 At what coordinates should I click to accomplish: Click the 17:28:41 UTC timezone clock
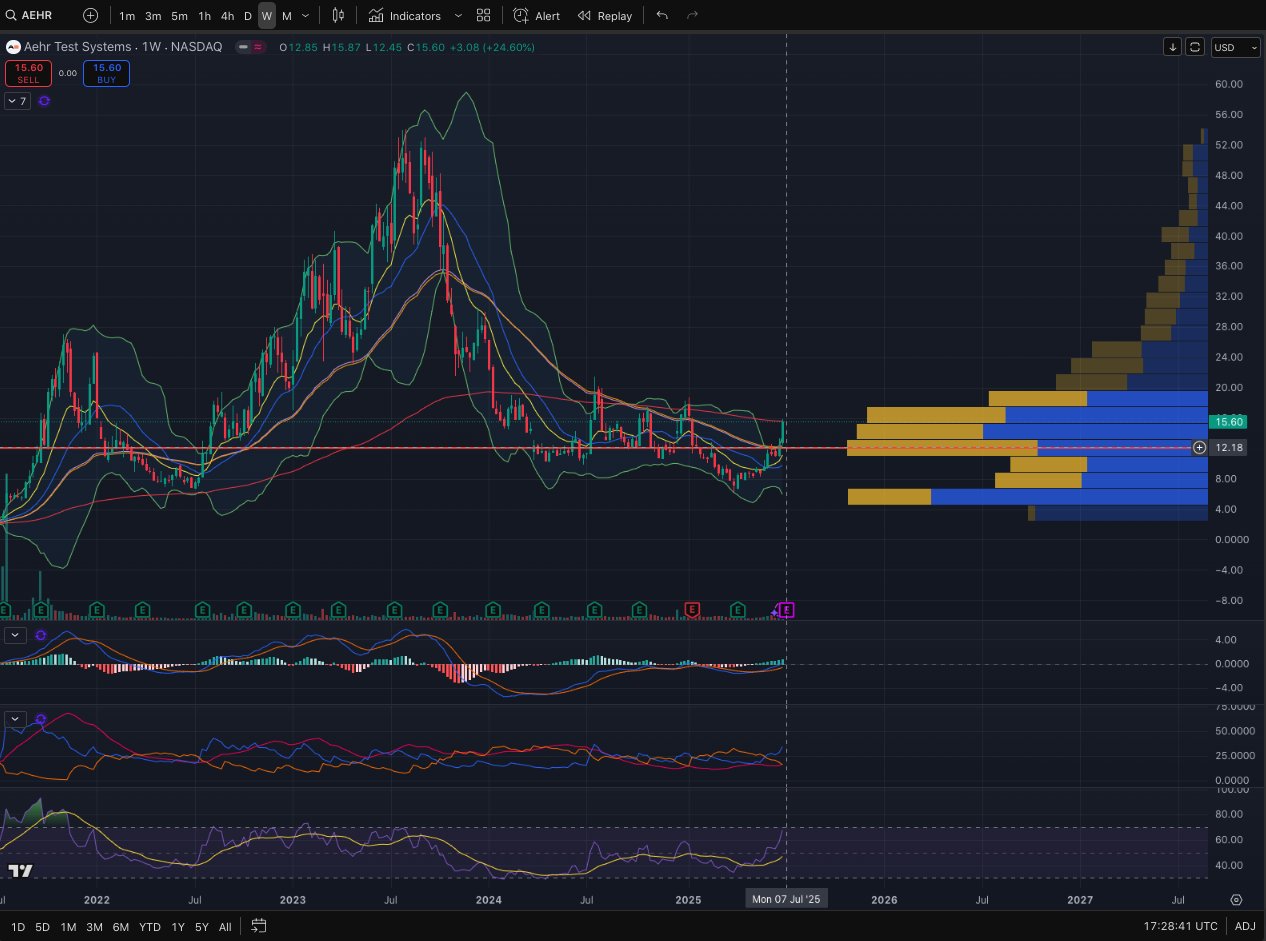(x=1181, y=927)
